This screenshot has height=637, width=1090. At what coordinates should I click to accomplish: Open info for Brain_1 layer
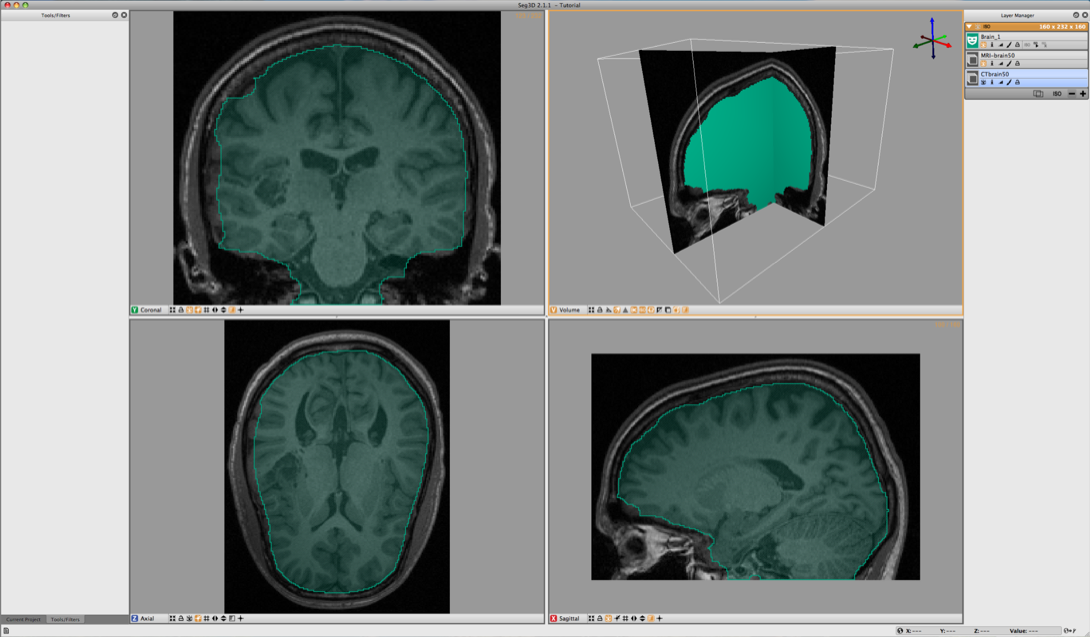click(992, 45)
